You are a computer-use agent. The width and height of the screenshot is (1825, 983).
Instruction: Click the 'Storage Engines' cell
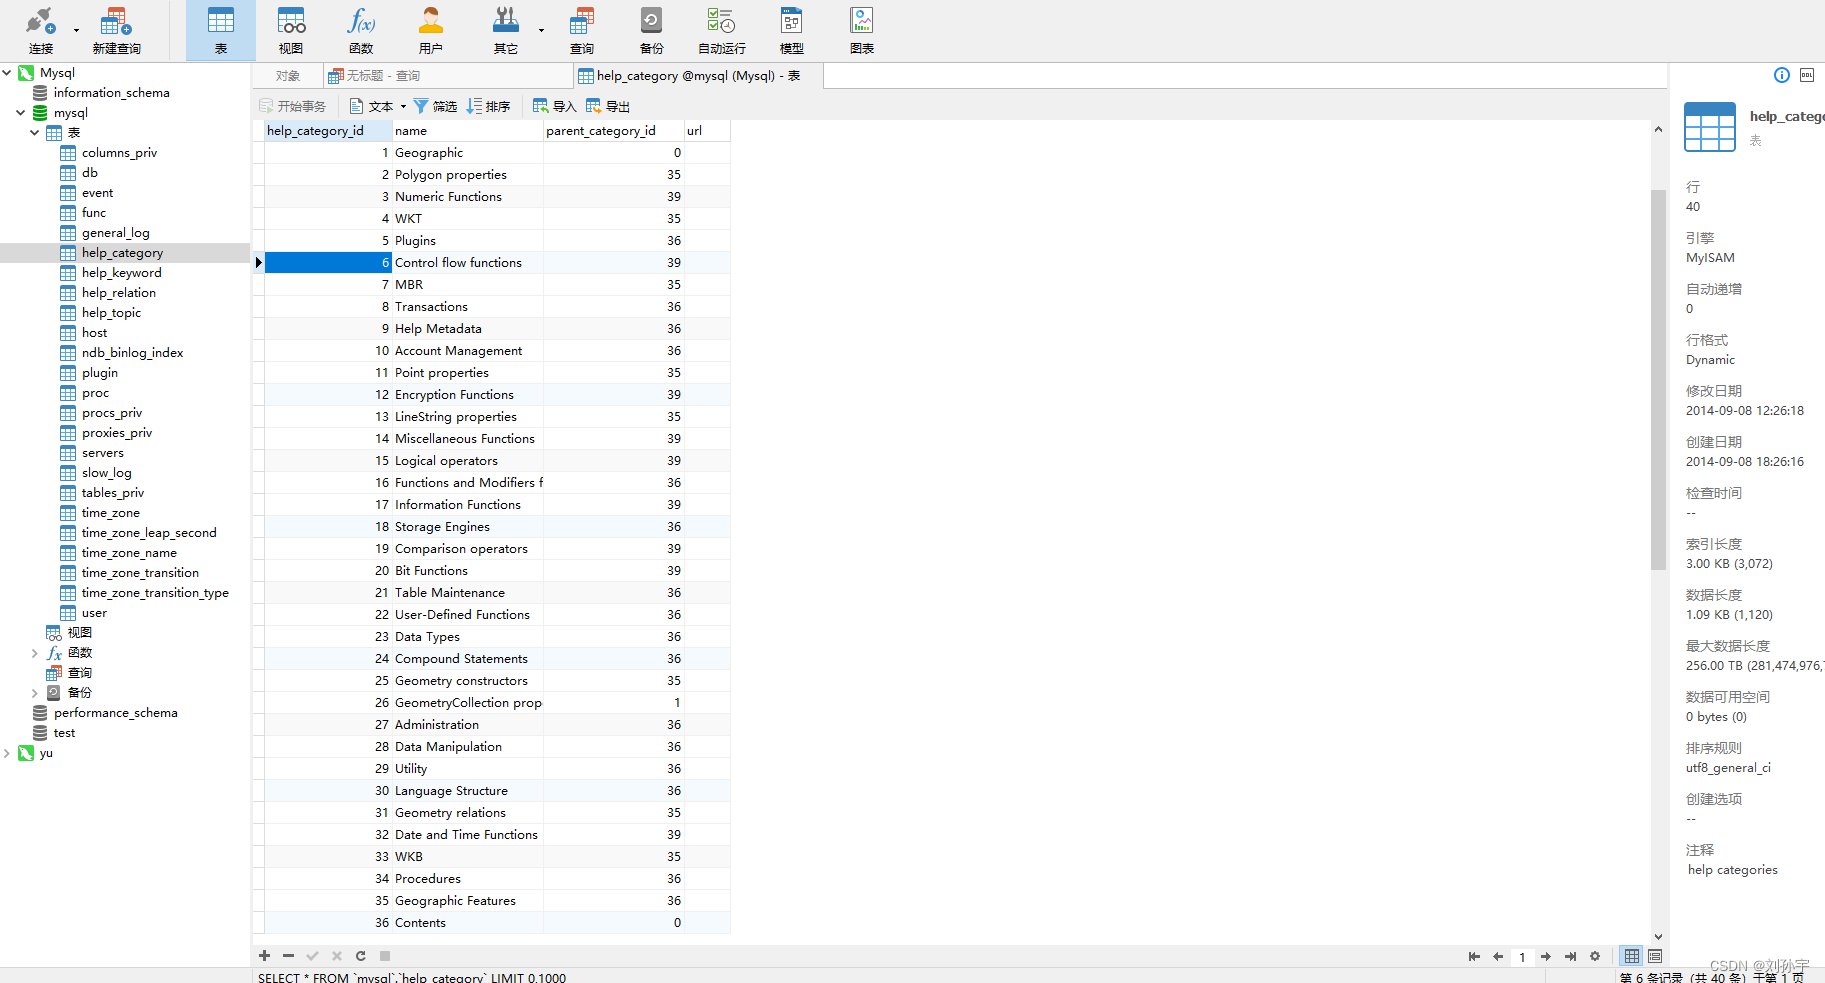point(467,527)
